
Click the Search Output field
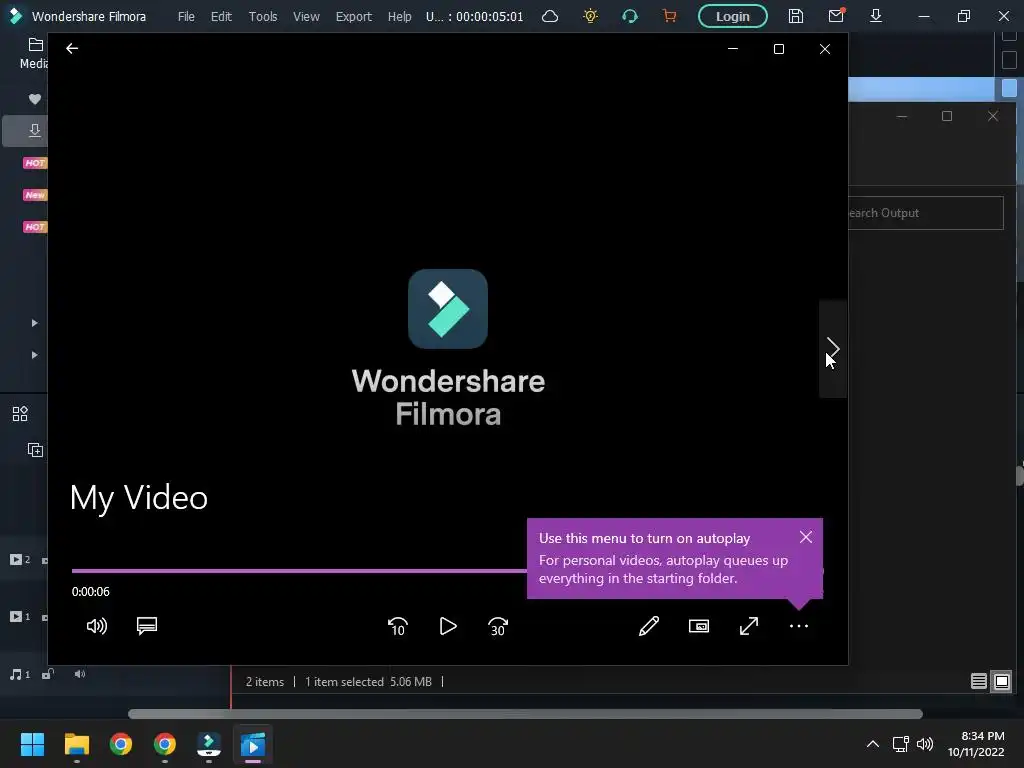point(925,213)
